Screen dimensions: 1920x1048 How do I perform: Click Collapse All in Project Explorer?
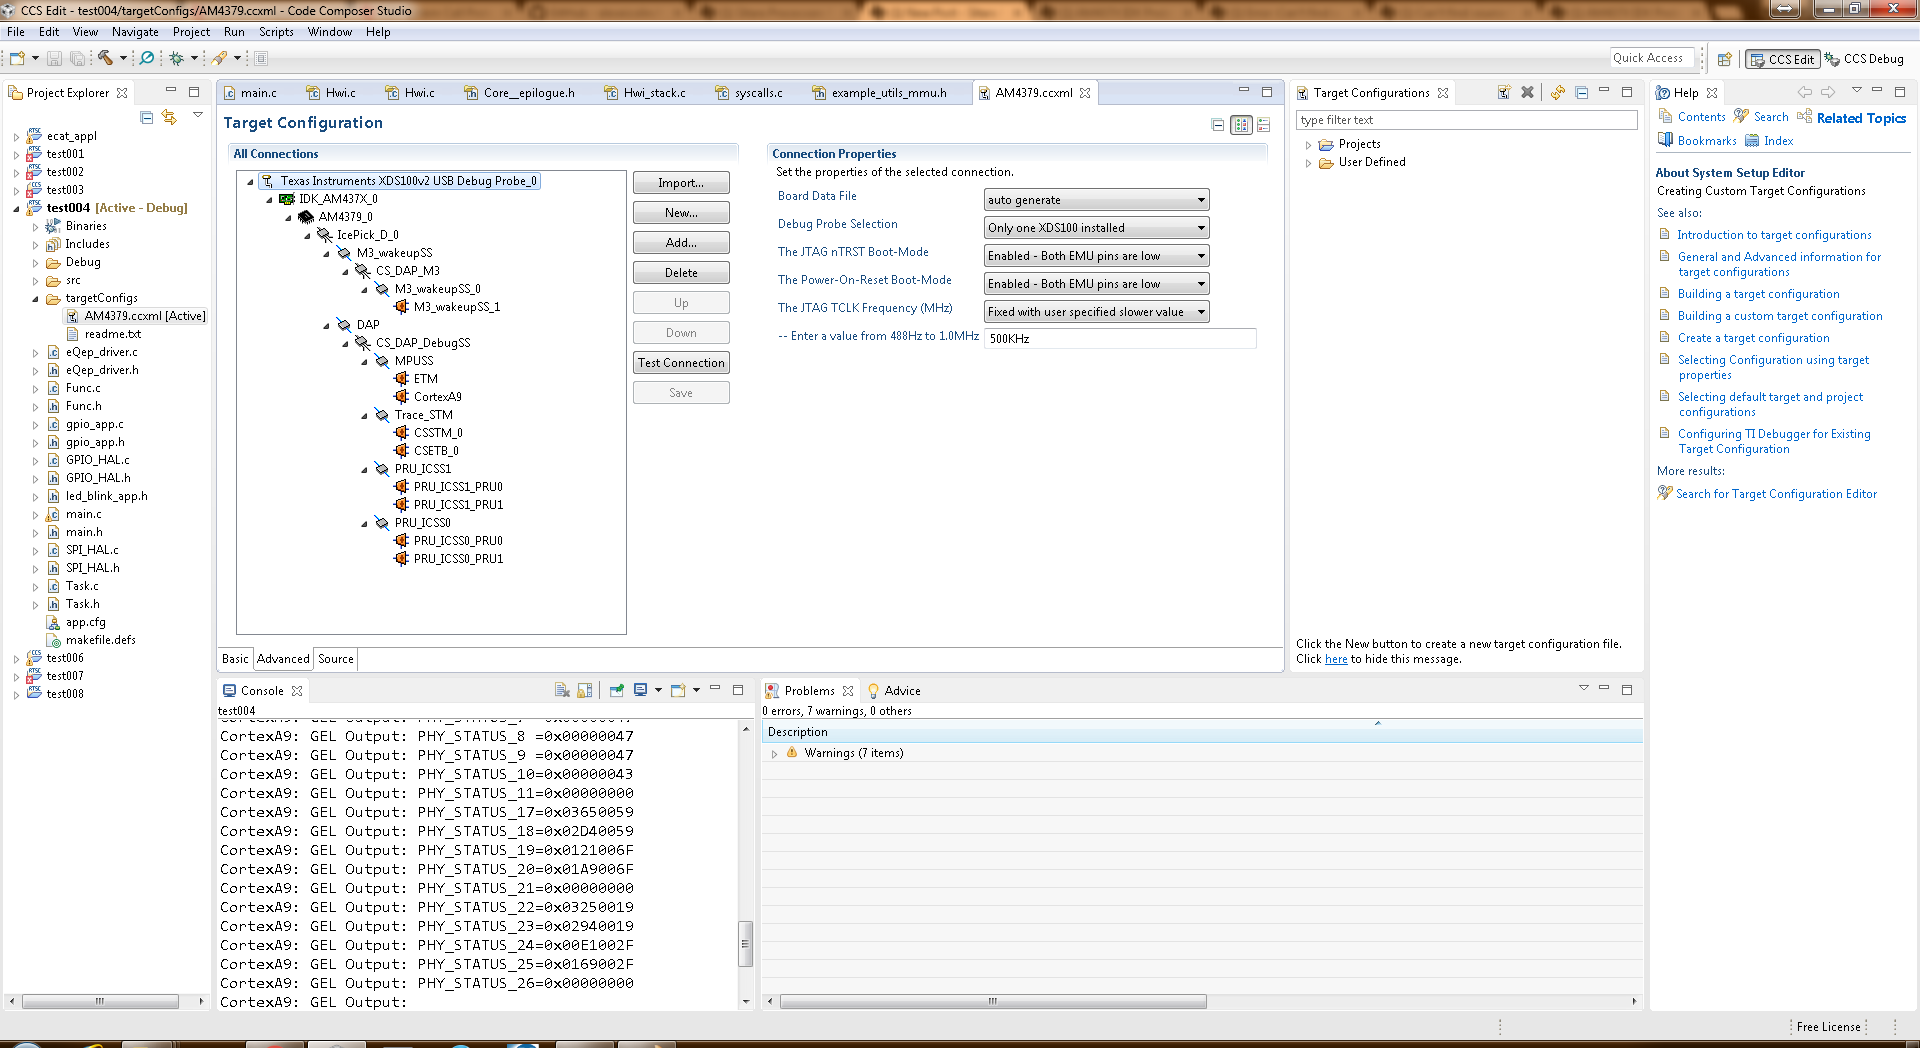[147, 117]
